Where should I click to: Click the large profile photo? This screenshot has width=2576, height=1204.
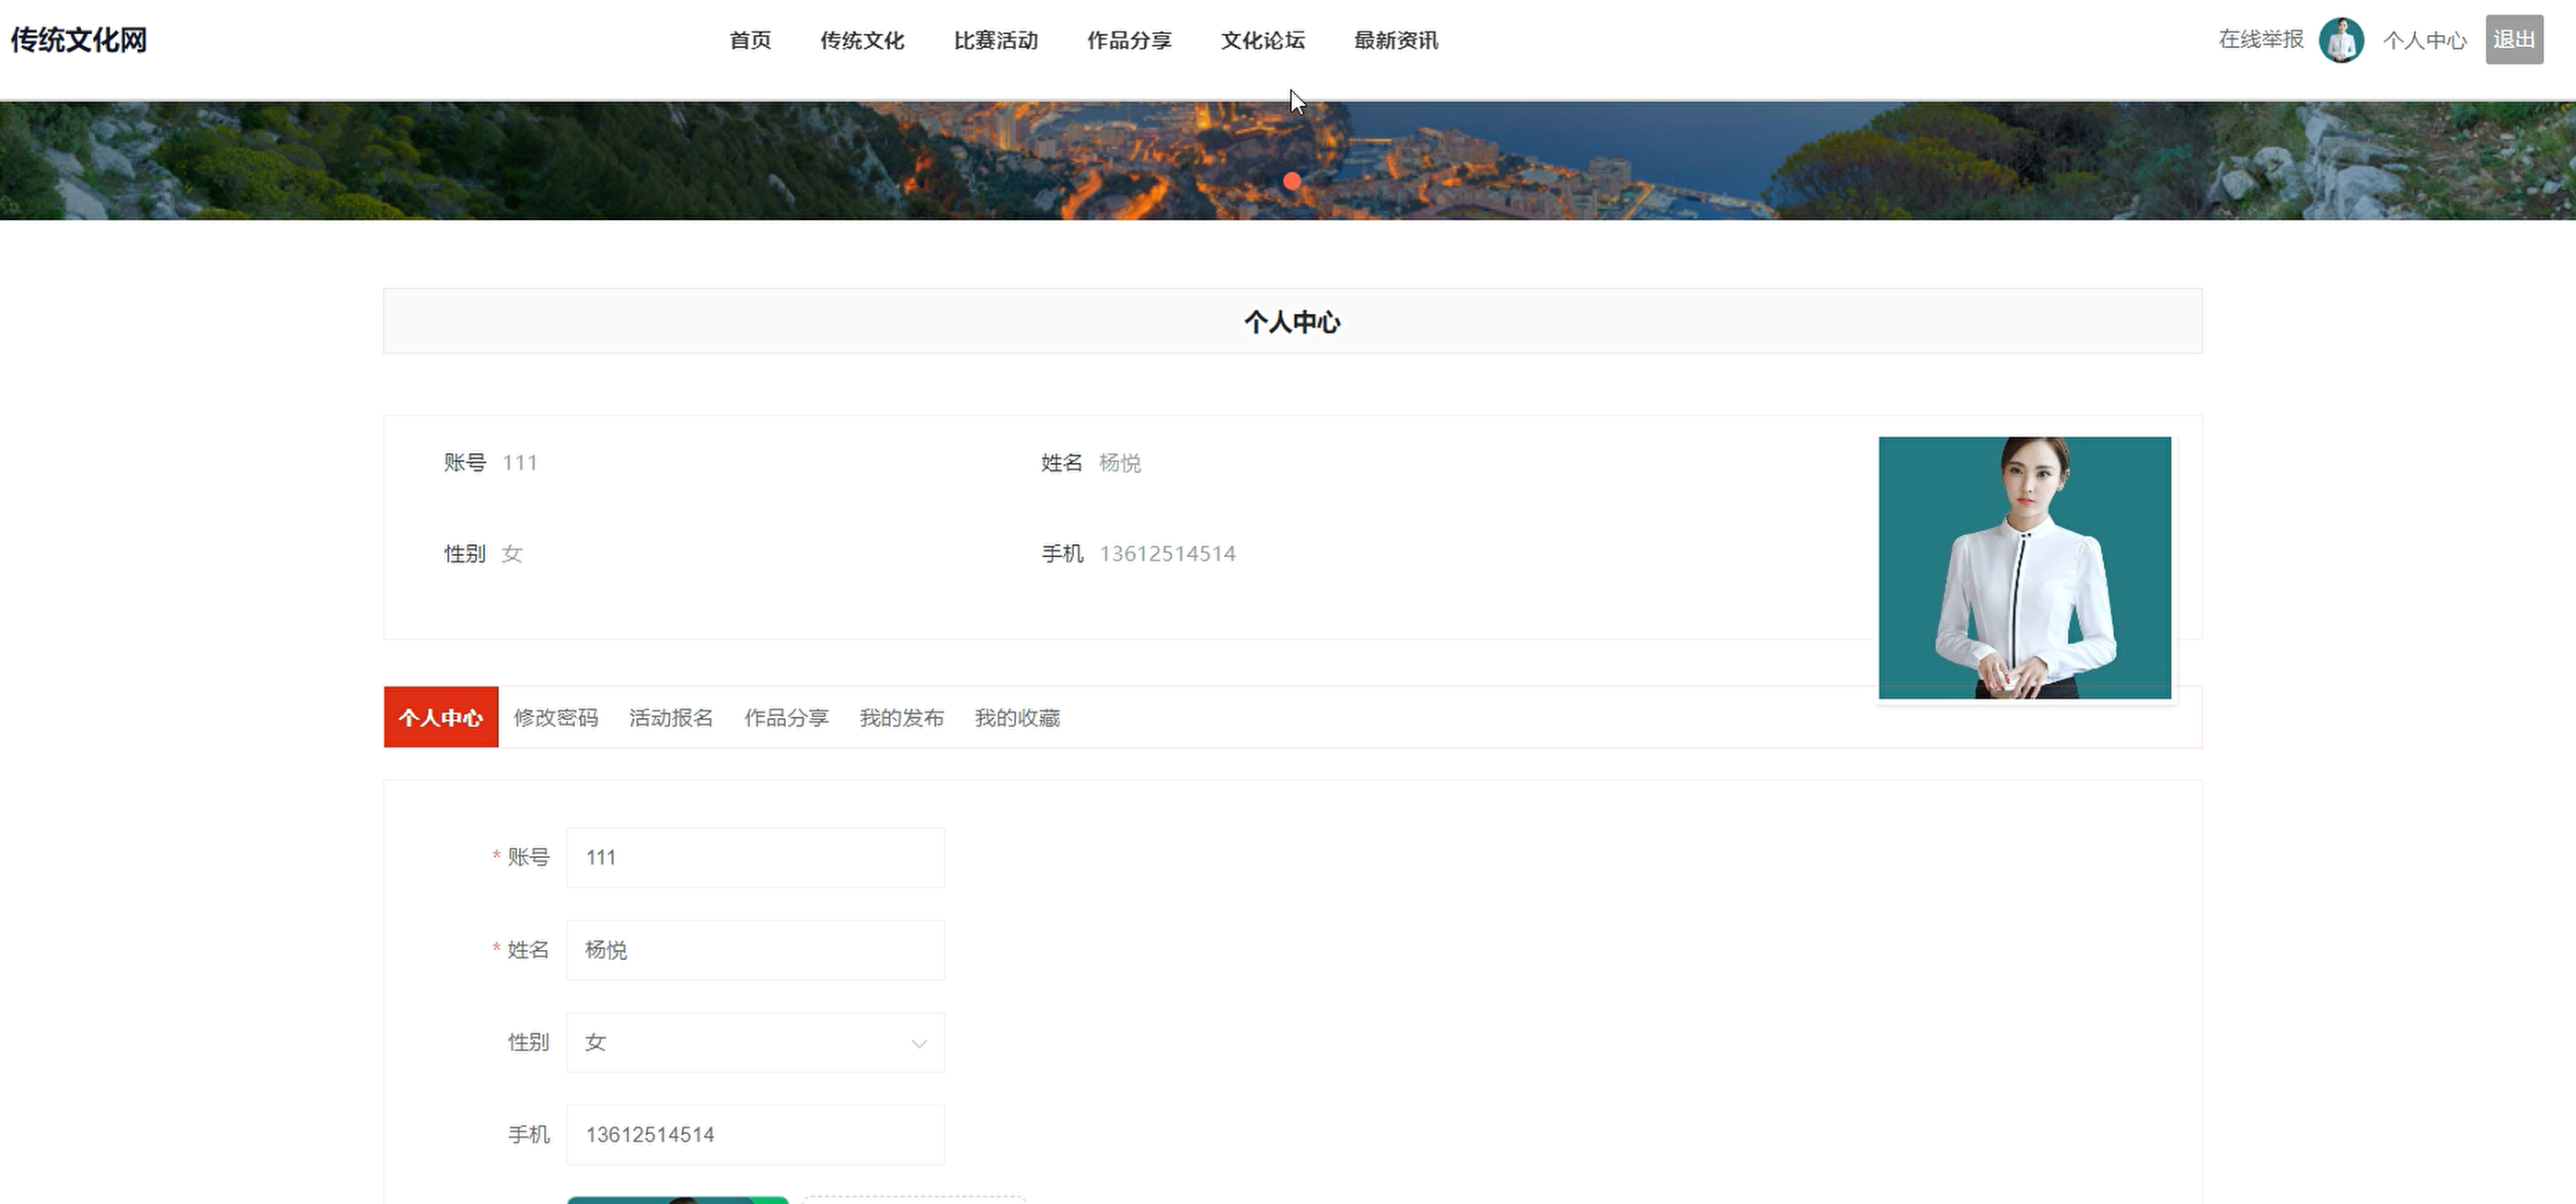click(2024, 567)
